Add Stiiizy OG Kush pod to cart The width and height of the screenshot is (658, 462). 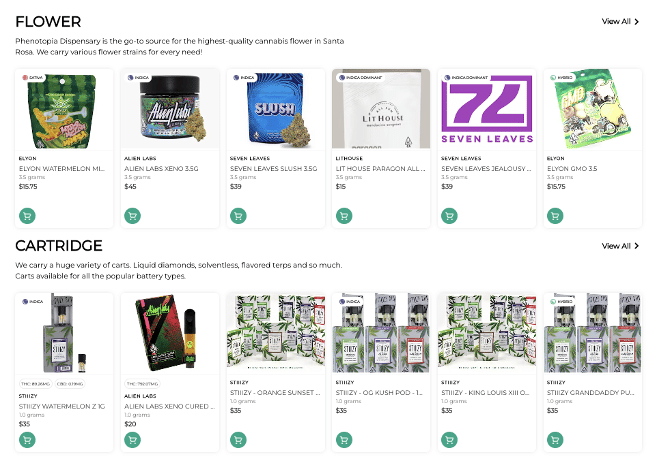343,439
